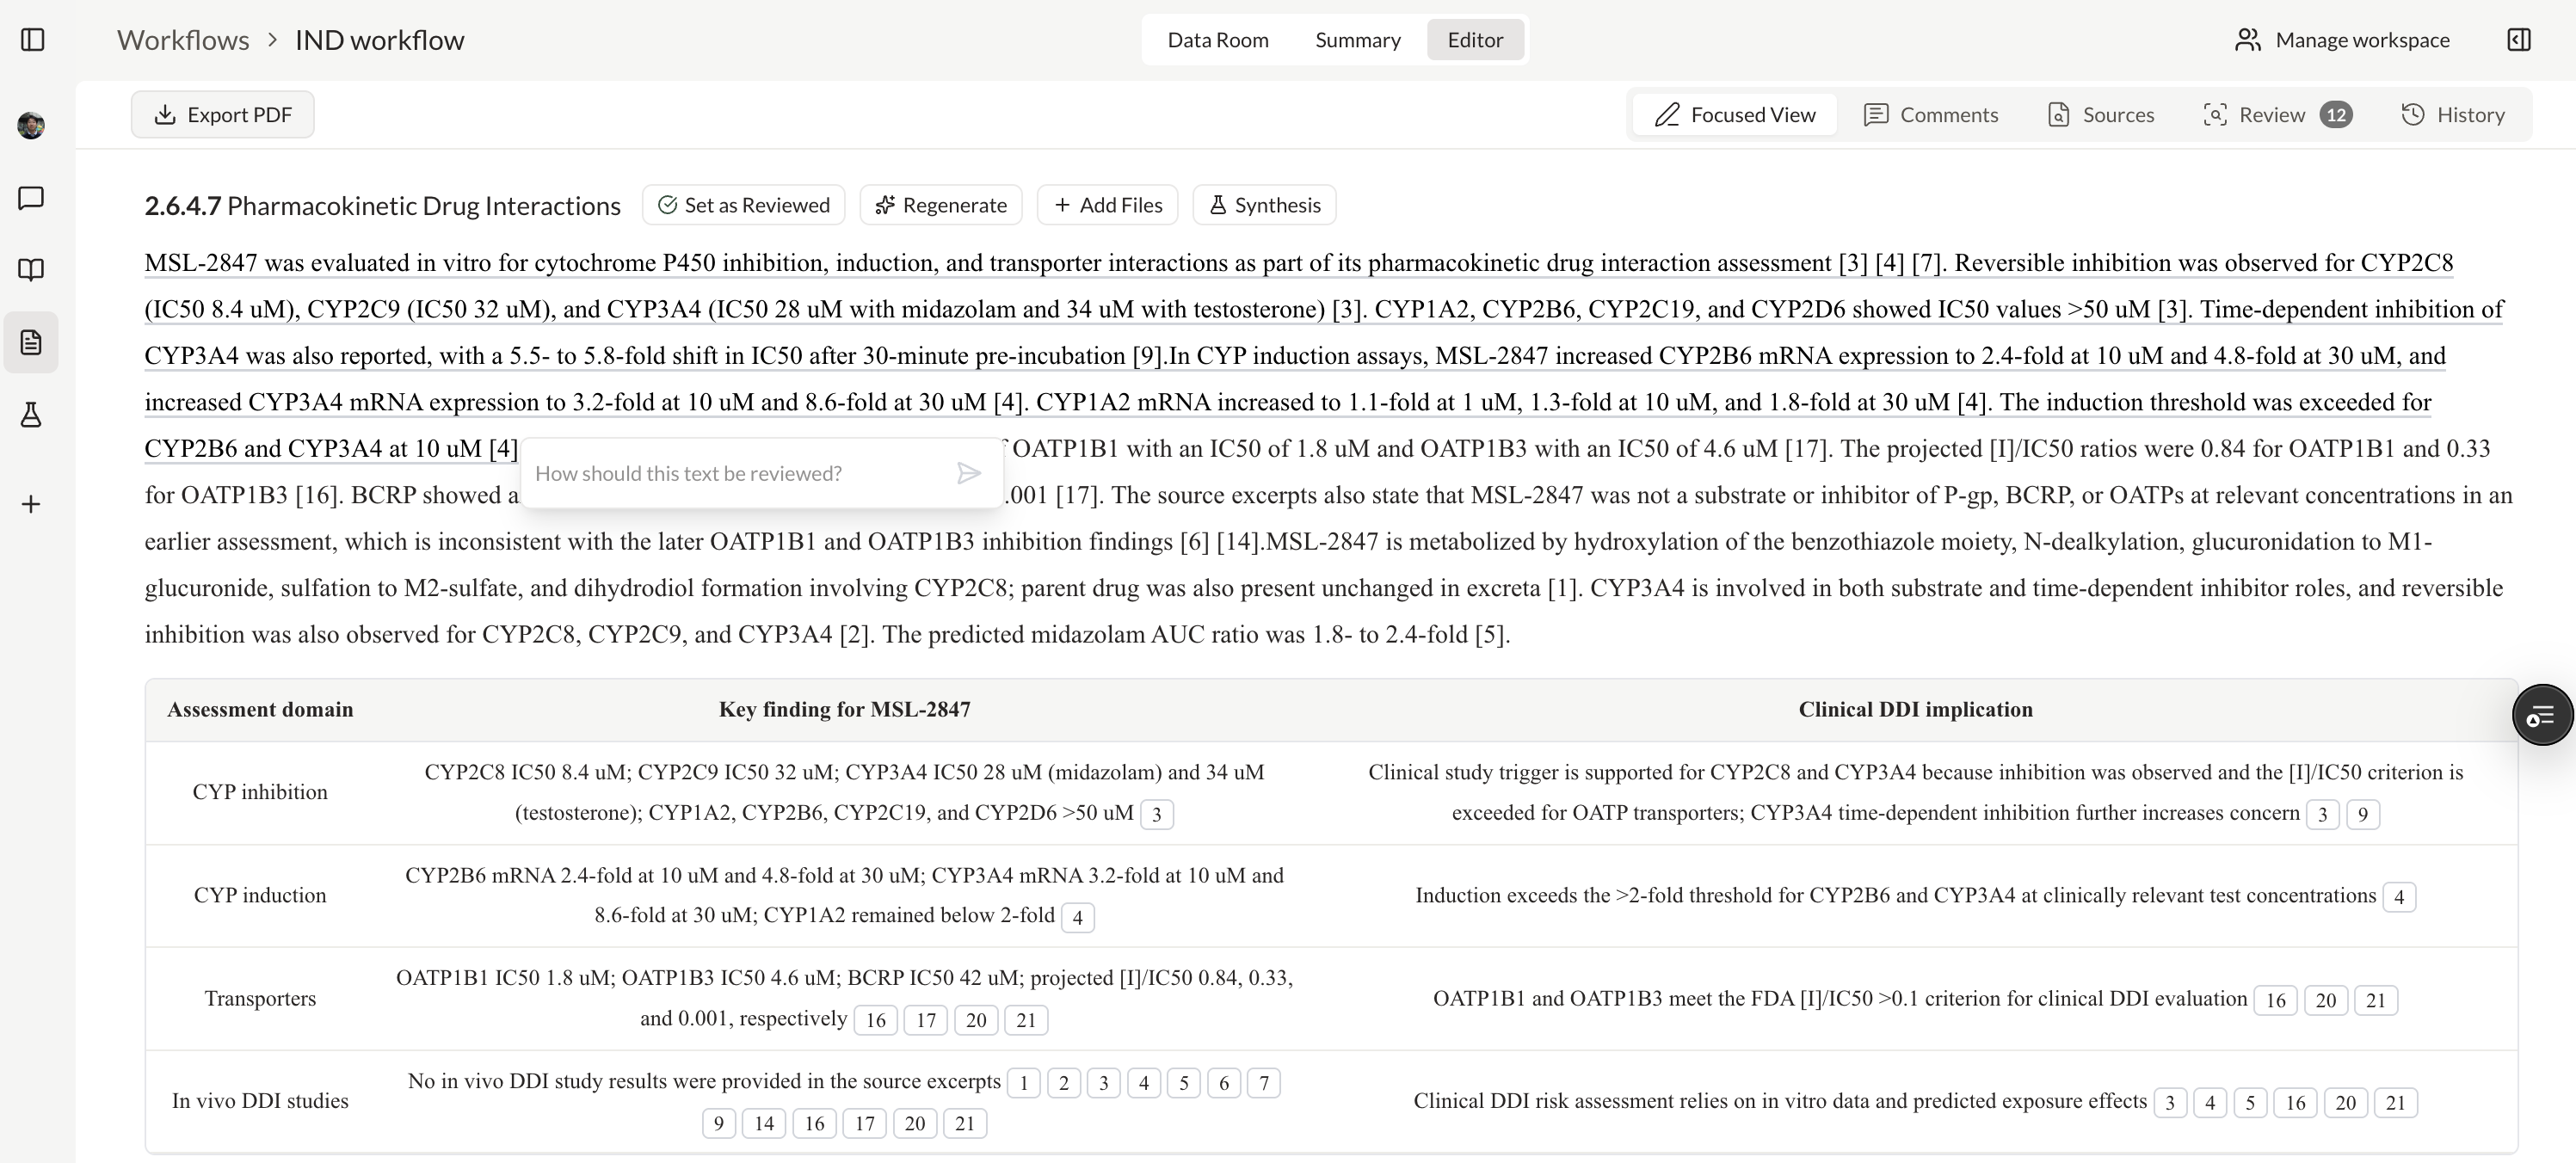
Task: Toggle the right panel icon
Action: tap(2519, 40)
